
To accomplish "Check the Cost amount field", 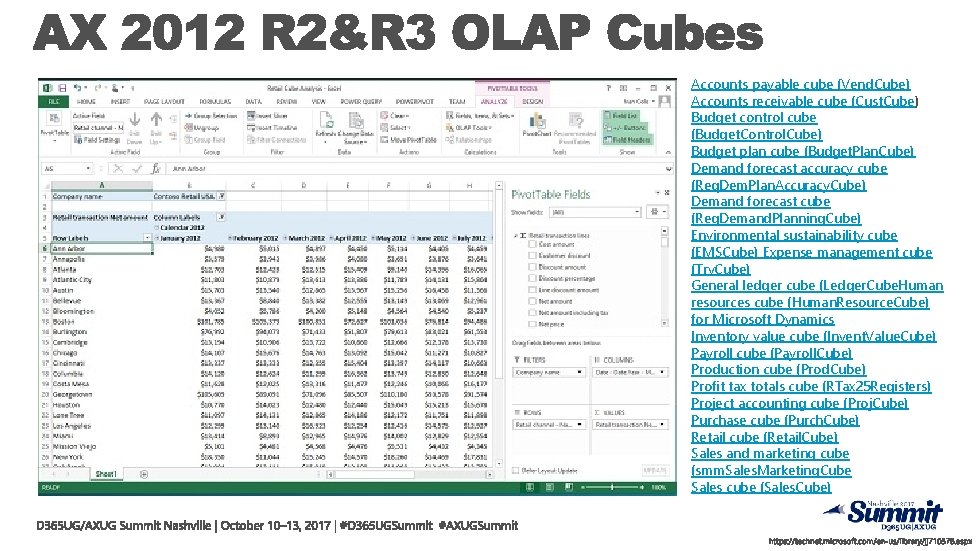I will [532, 245].
